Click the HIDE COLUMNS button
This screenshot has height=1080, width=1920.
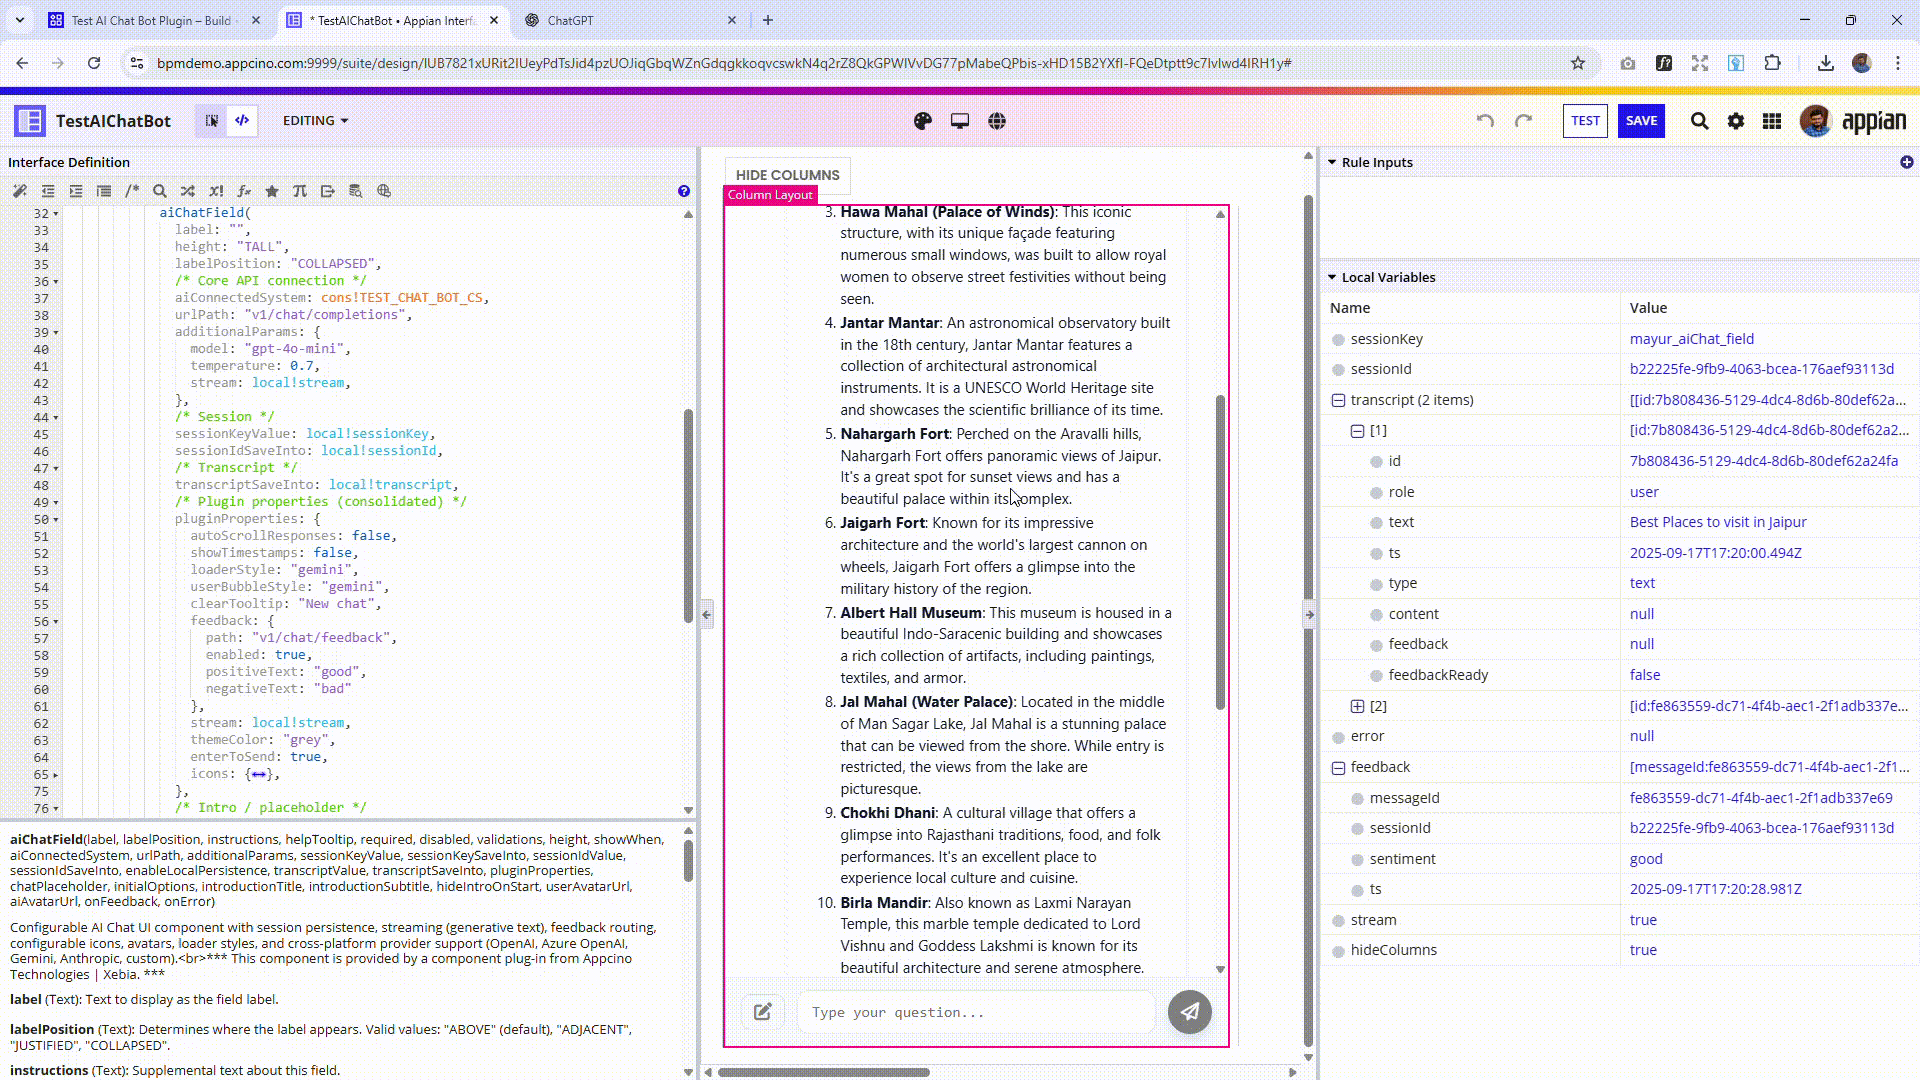[787, 175]
